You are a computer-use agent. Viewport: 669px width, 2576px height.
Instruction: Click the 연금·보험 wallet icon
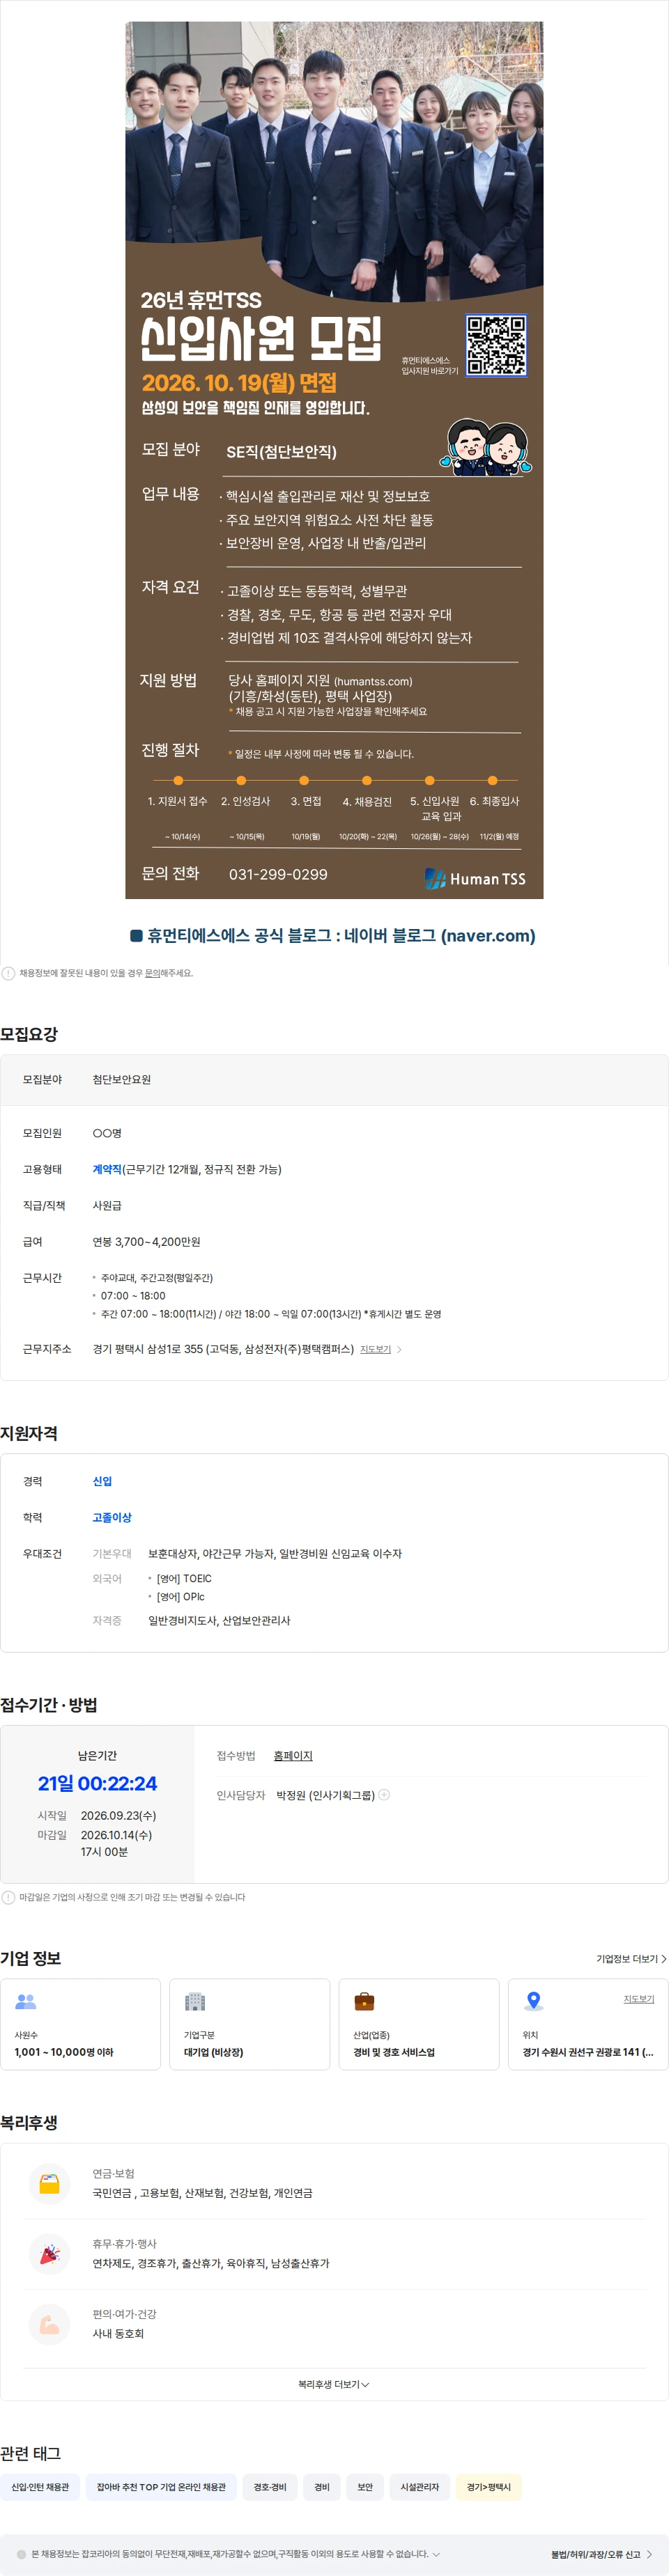[x=49, y=2183]
